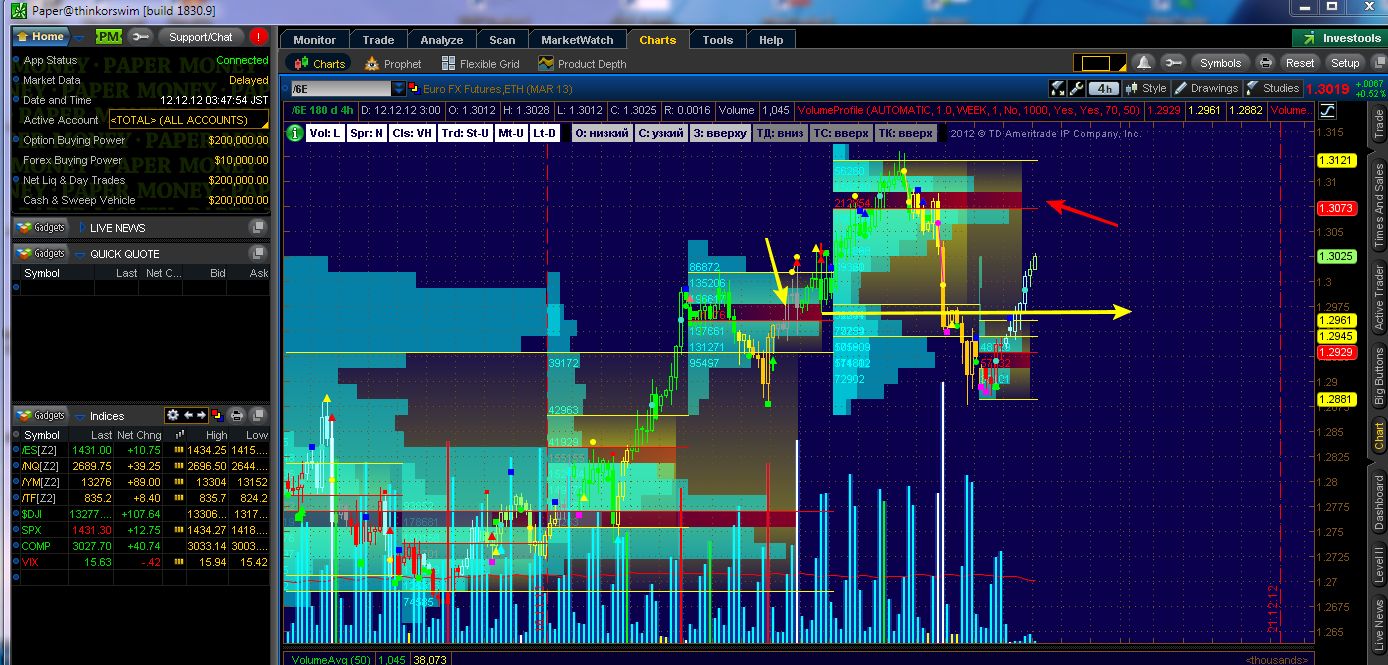Open the 4h timeframe selector
Image resolution: width=1388 pixels, height=665 pixels.
coord(1103,88)
